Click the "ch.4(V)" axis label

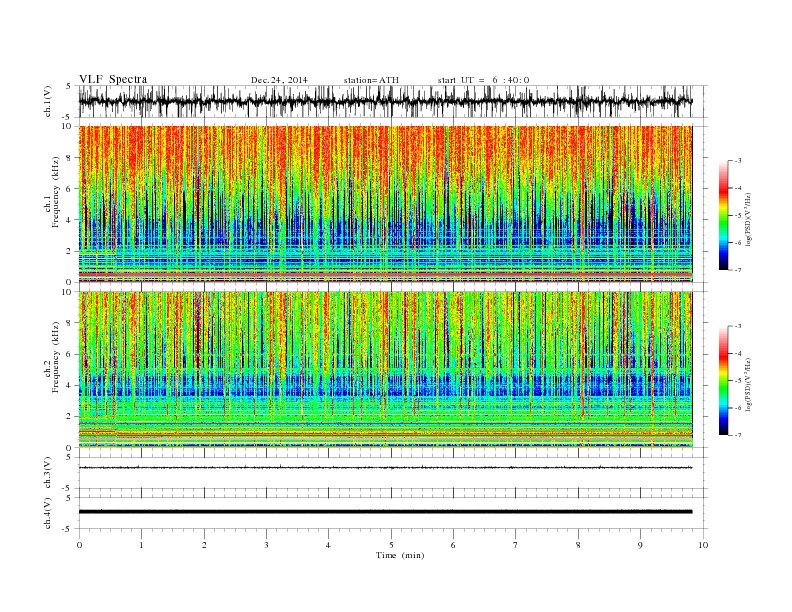click(48, 513)
